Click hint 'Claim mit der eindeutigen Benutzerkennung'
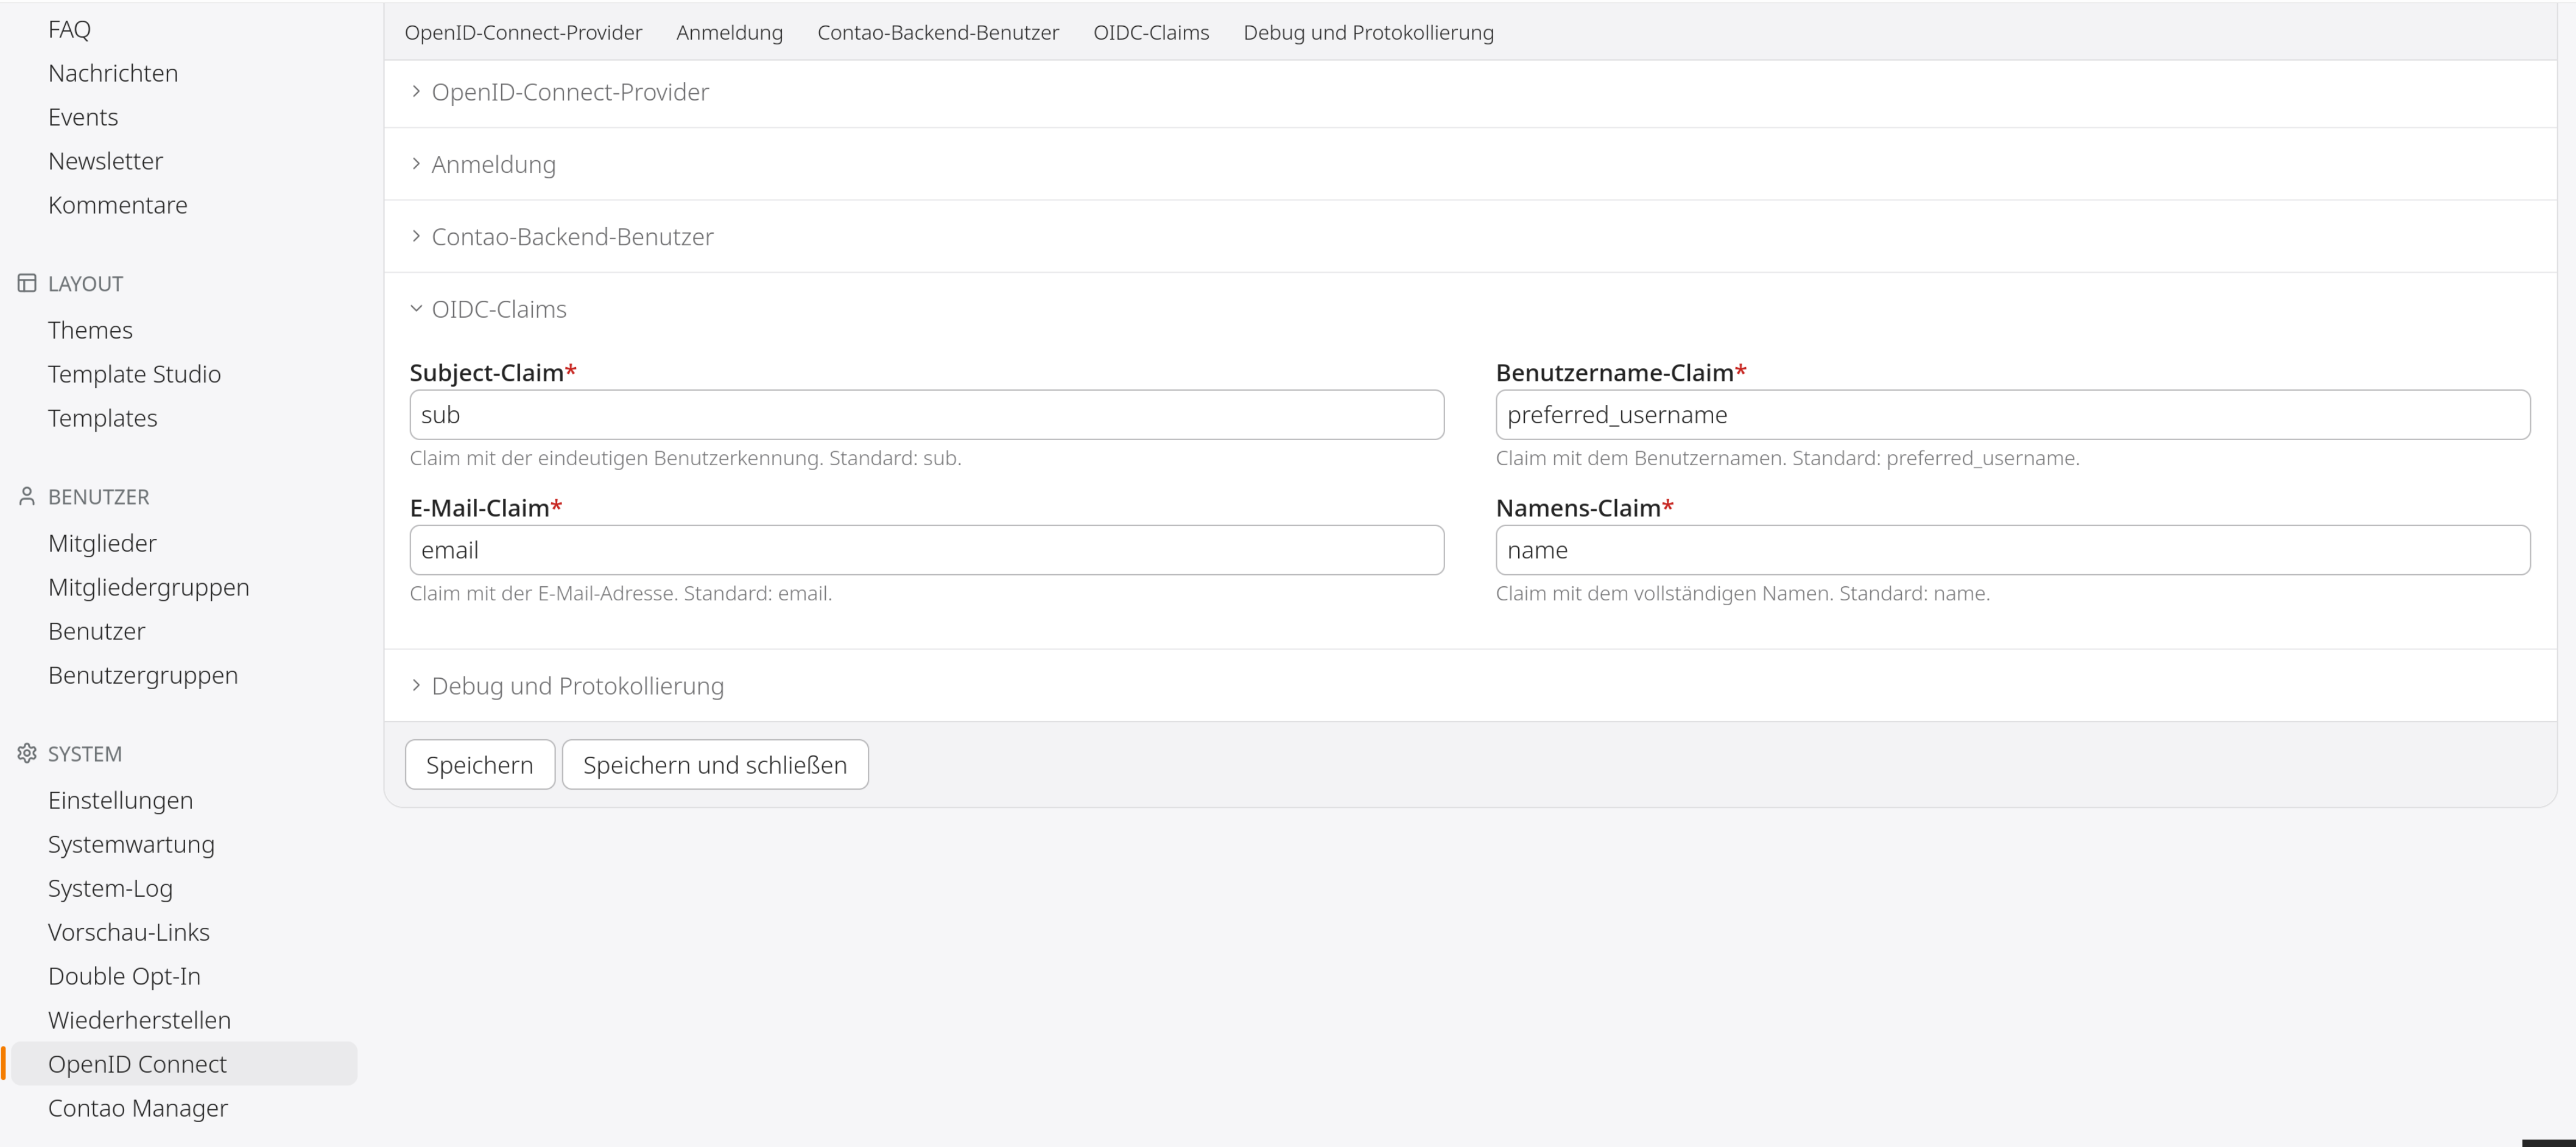This screenshot has height=1147, width=2576. pyautogui.click(x=685, y=458)
